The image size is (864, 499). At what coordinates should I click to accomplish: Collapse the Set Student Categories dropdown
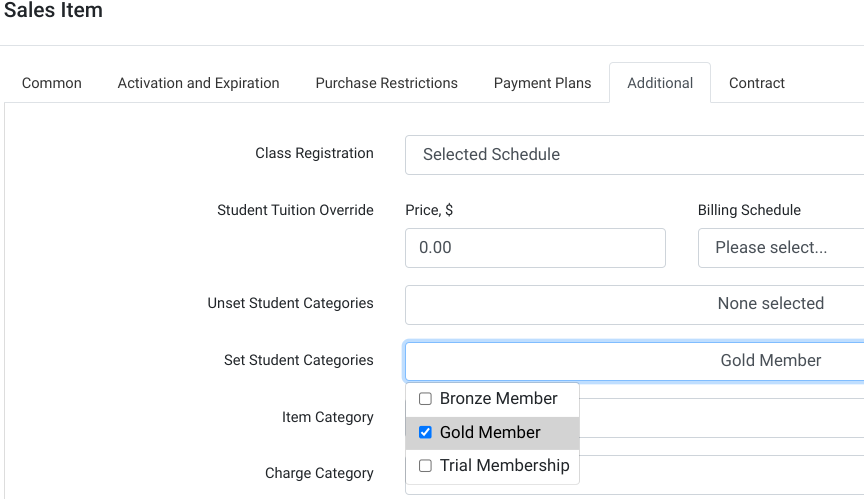634,361
